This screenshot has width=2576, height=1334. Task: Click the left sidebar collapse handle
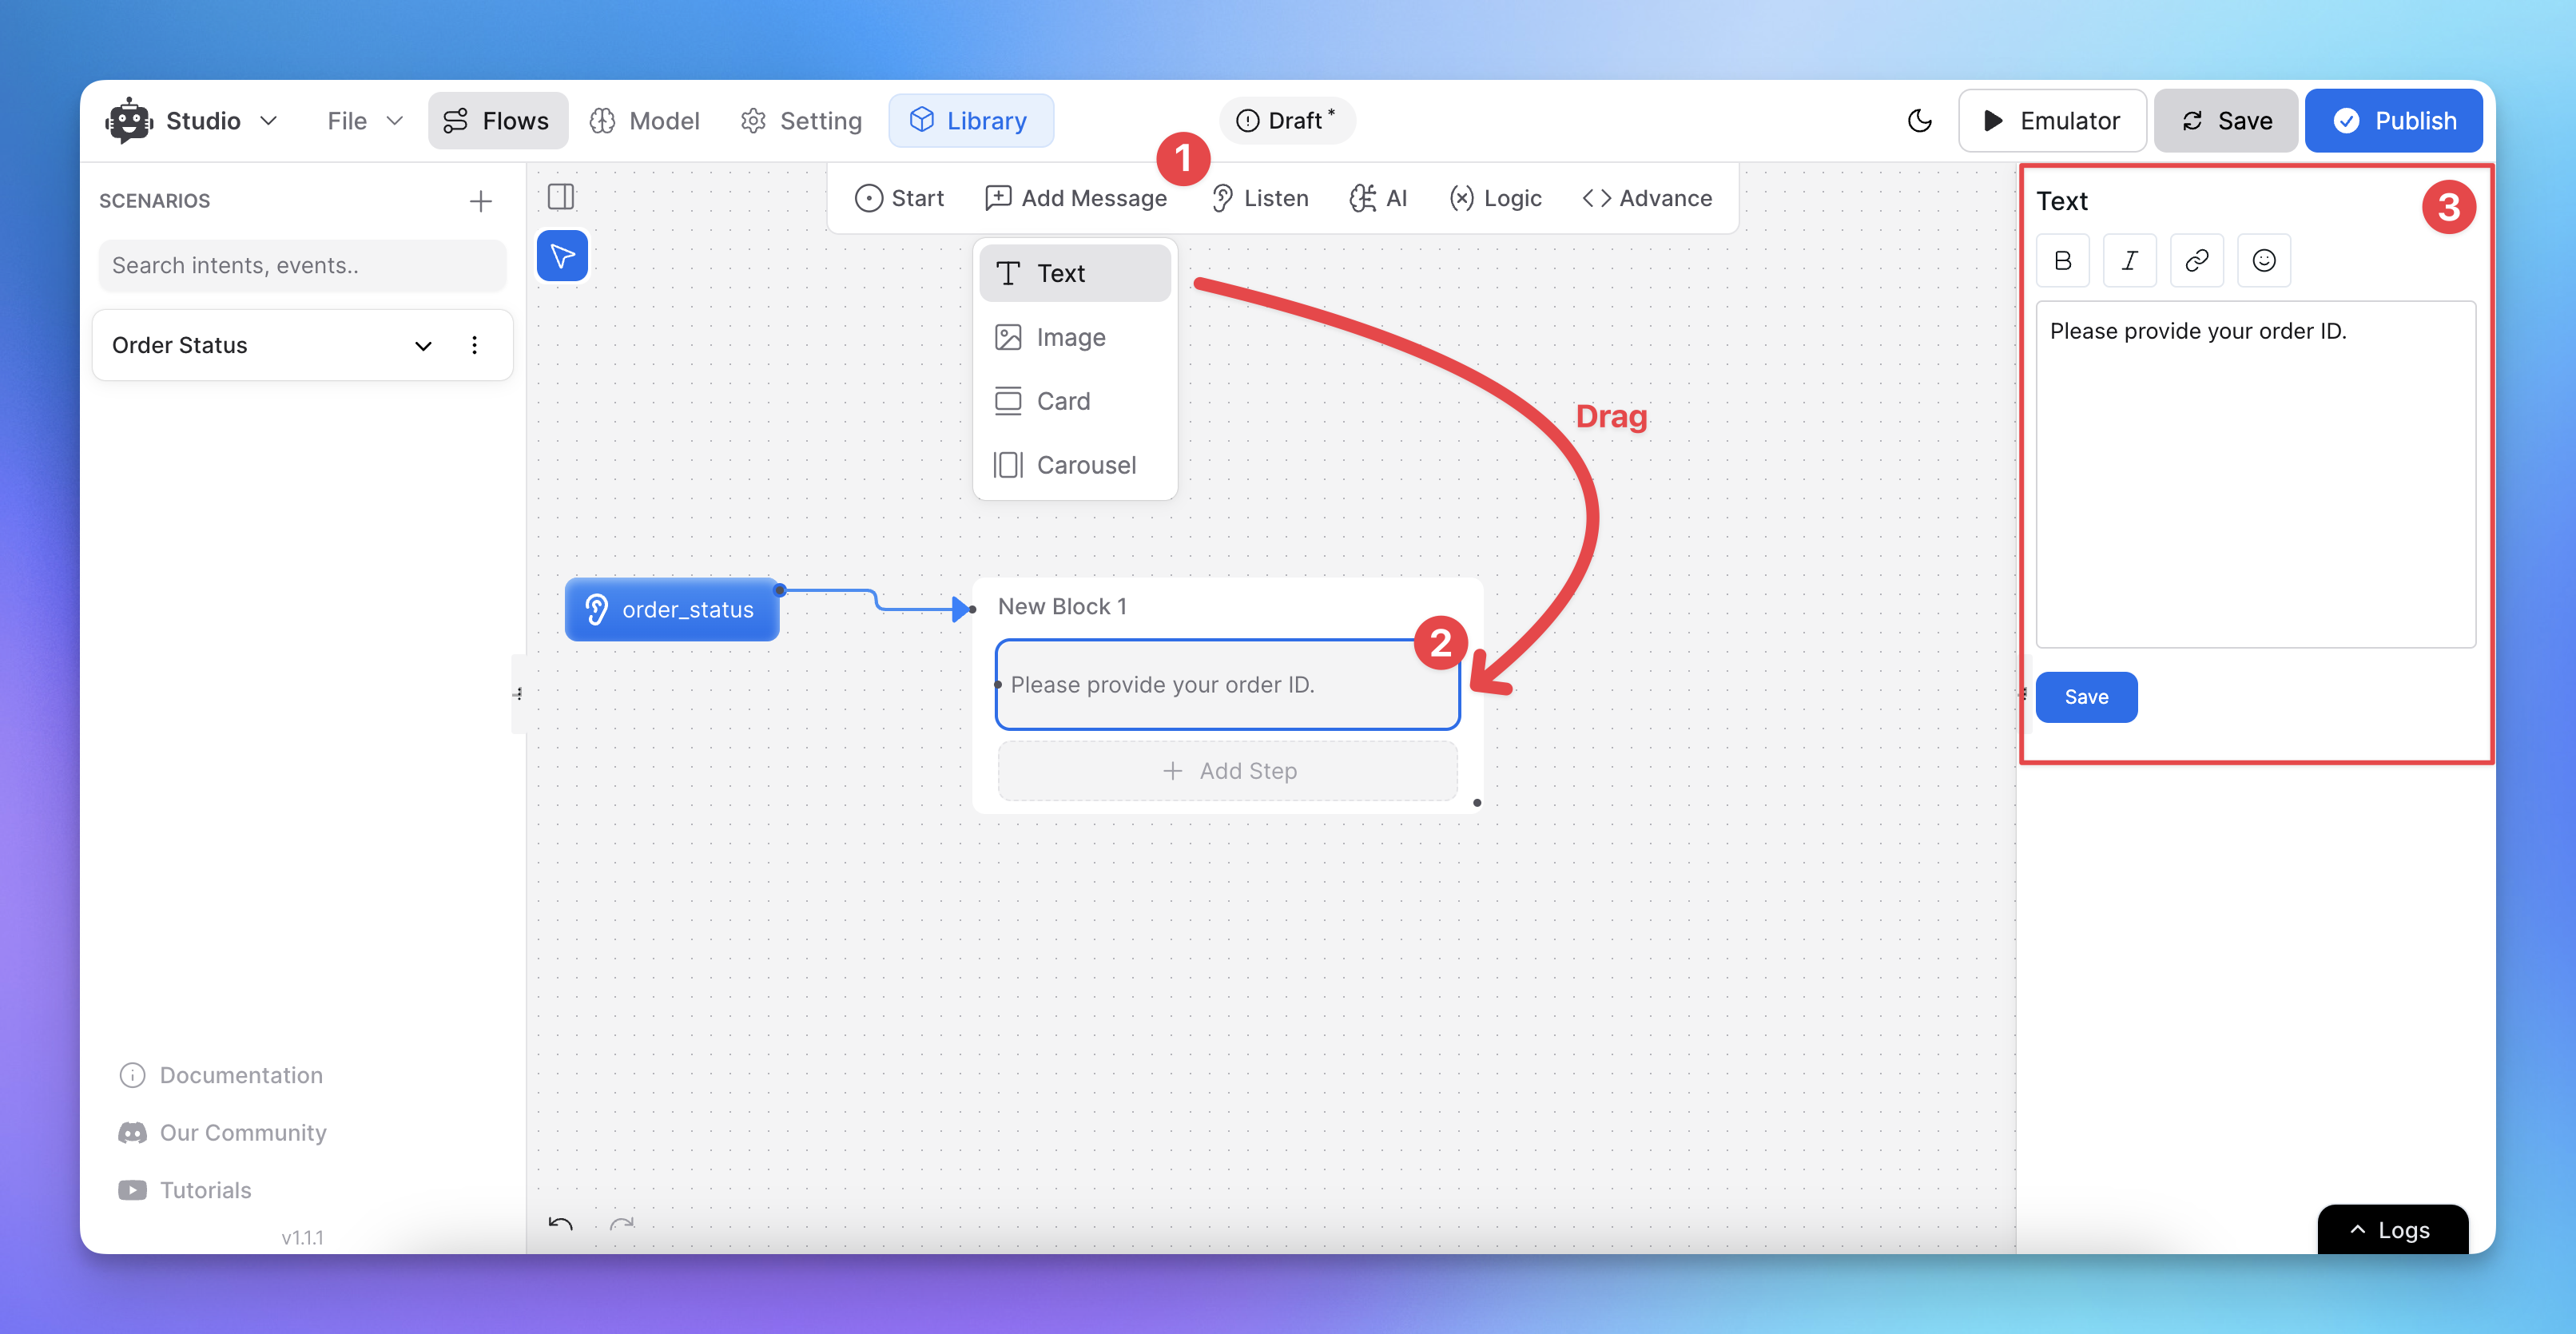518,694
